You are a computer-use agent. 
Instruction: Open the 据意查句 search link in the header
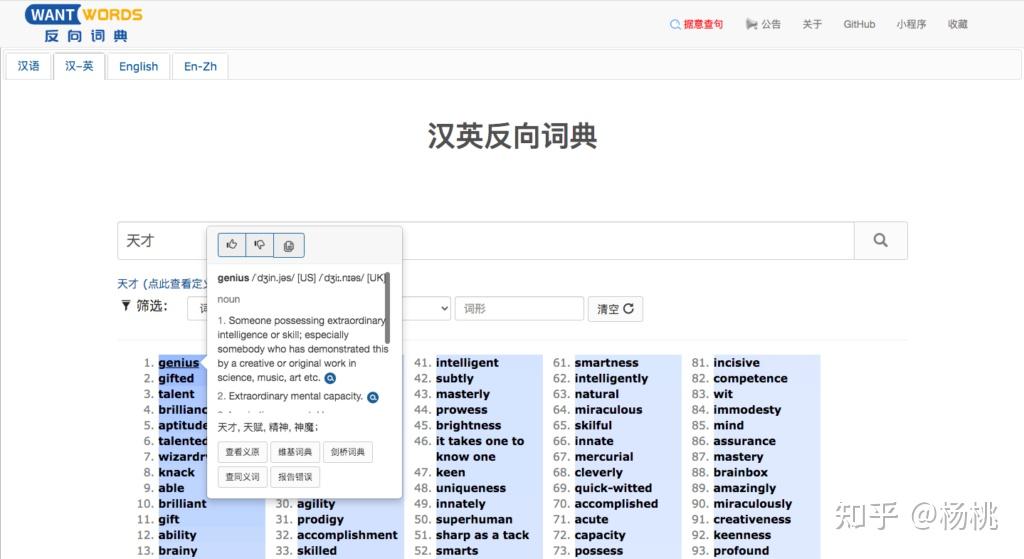click(696, 24)
